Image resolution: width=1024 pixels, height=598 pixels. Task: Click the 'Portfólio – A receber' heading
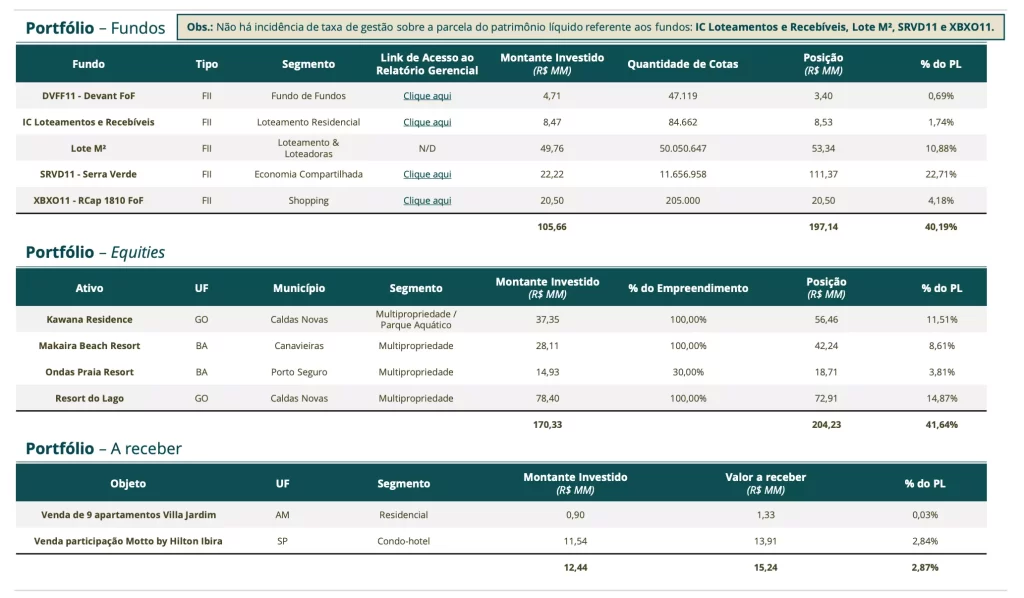click(104, 448)
